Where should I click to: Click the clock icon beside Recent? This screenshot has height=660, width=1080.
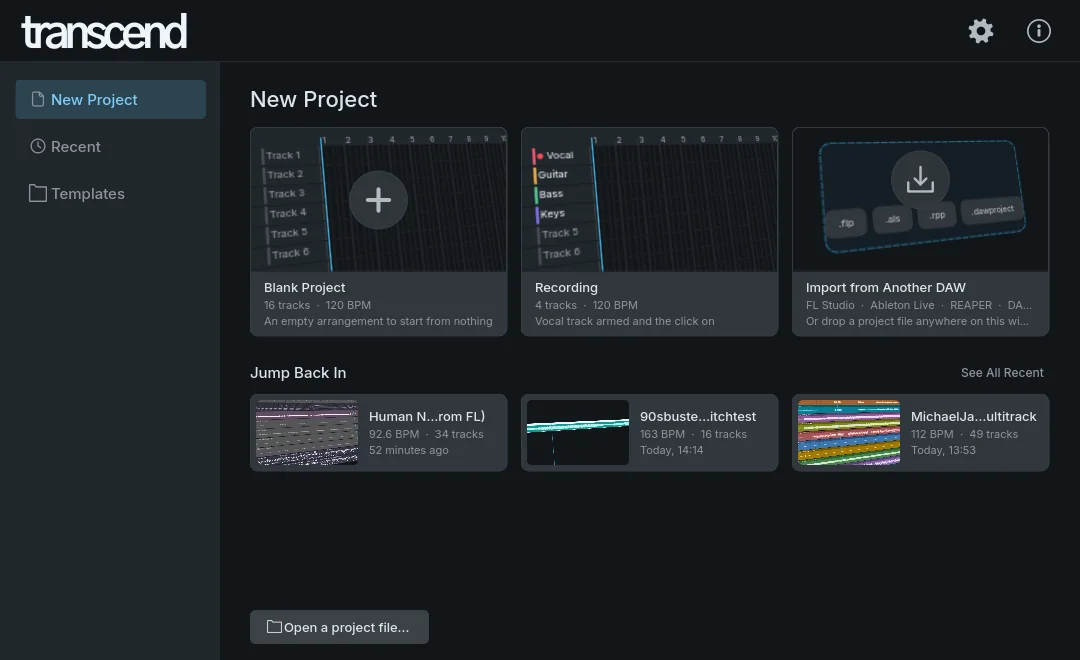(38, 146)
